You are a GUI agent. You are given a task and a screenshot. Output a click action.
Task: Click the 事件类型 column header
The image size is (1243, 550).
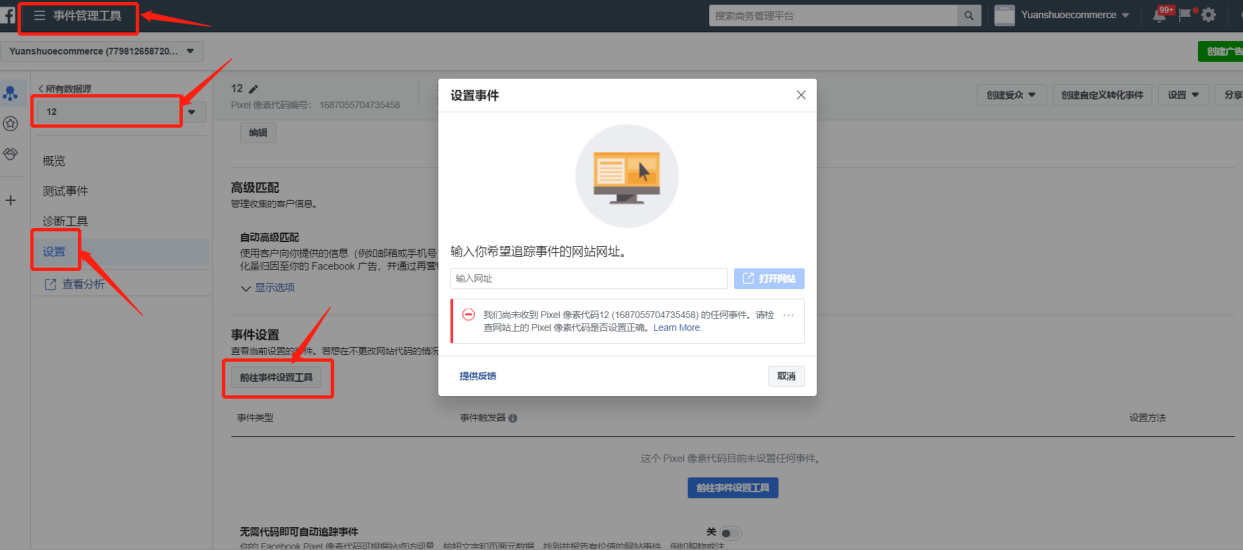click(x=255, y=417)
